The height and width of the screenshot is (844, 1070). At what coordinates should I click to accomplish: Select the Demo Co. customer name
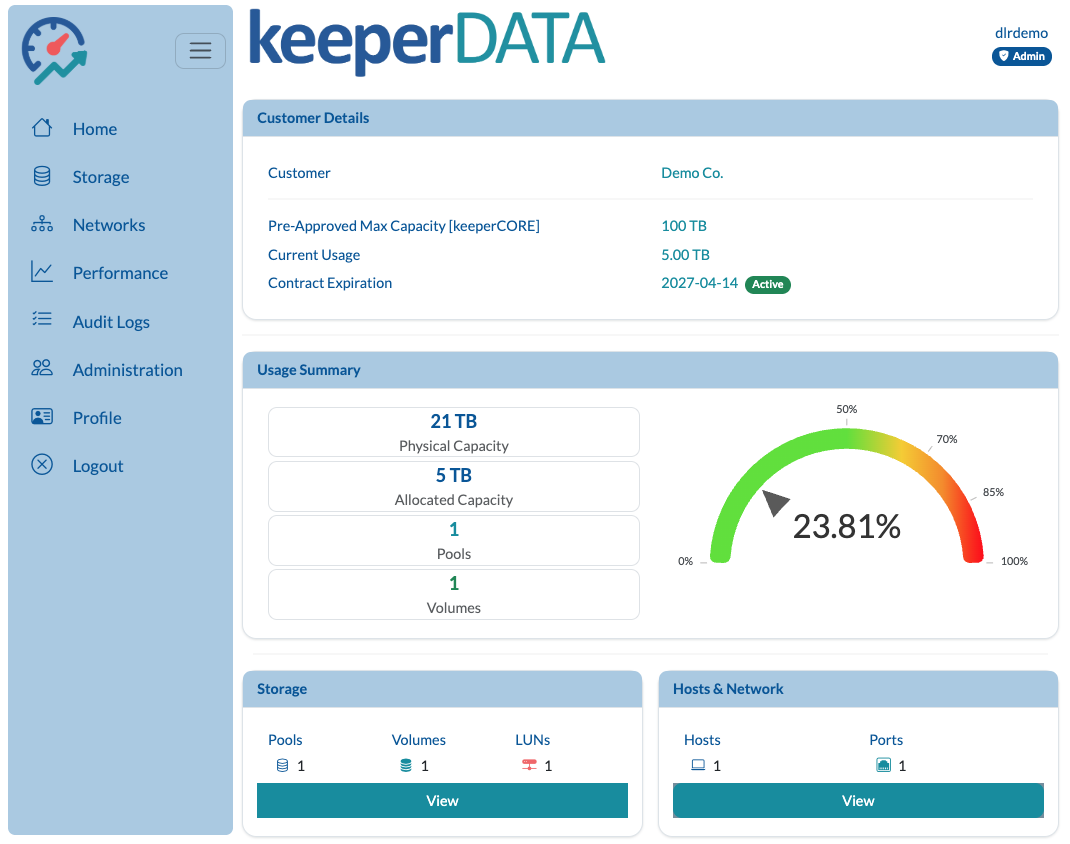692,173
